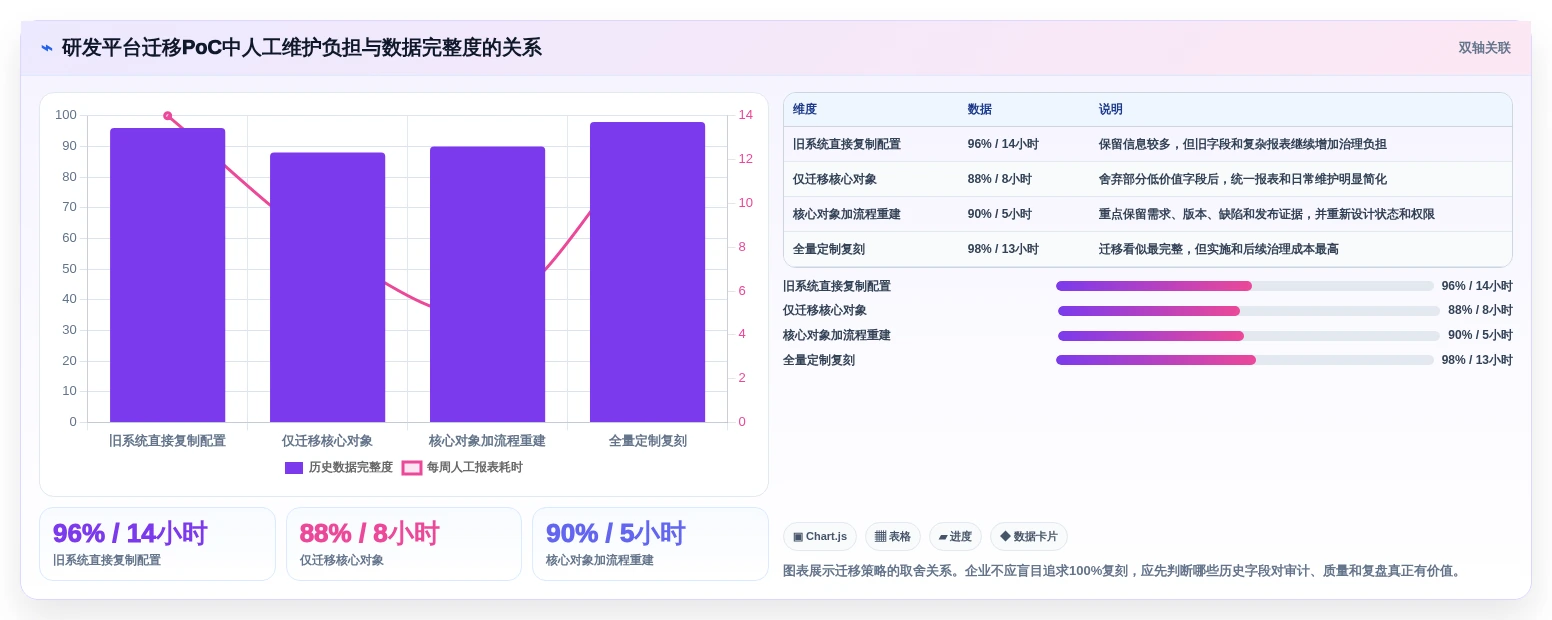Click the Chart.js tag chip
1552x620 pixels.
point(820,536)
